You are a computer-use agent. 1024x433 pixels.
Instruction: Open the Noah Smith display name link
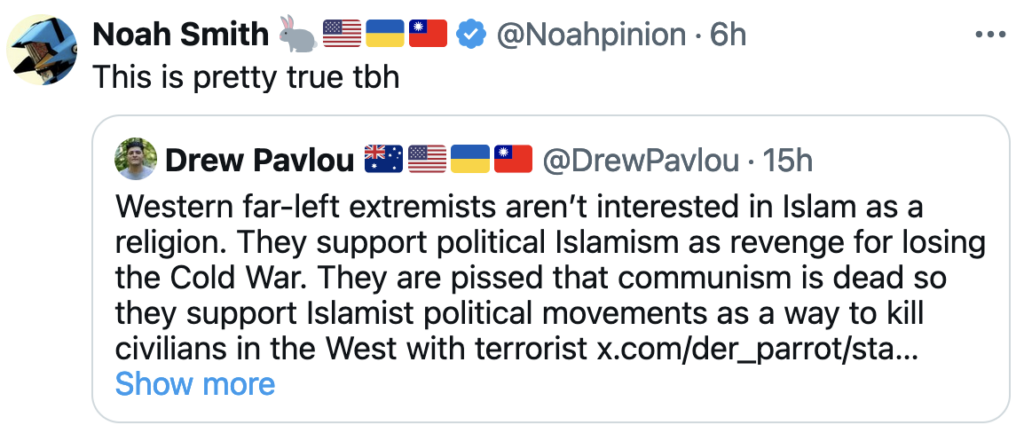coord(180,34)
